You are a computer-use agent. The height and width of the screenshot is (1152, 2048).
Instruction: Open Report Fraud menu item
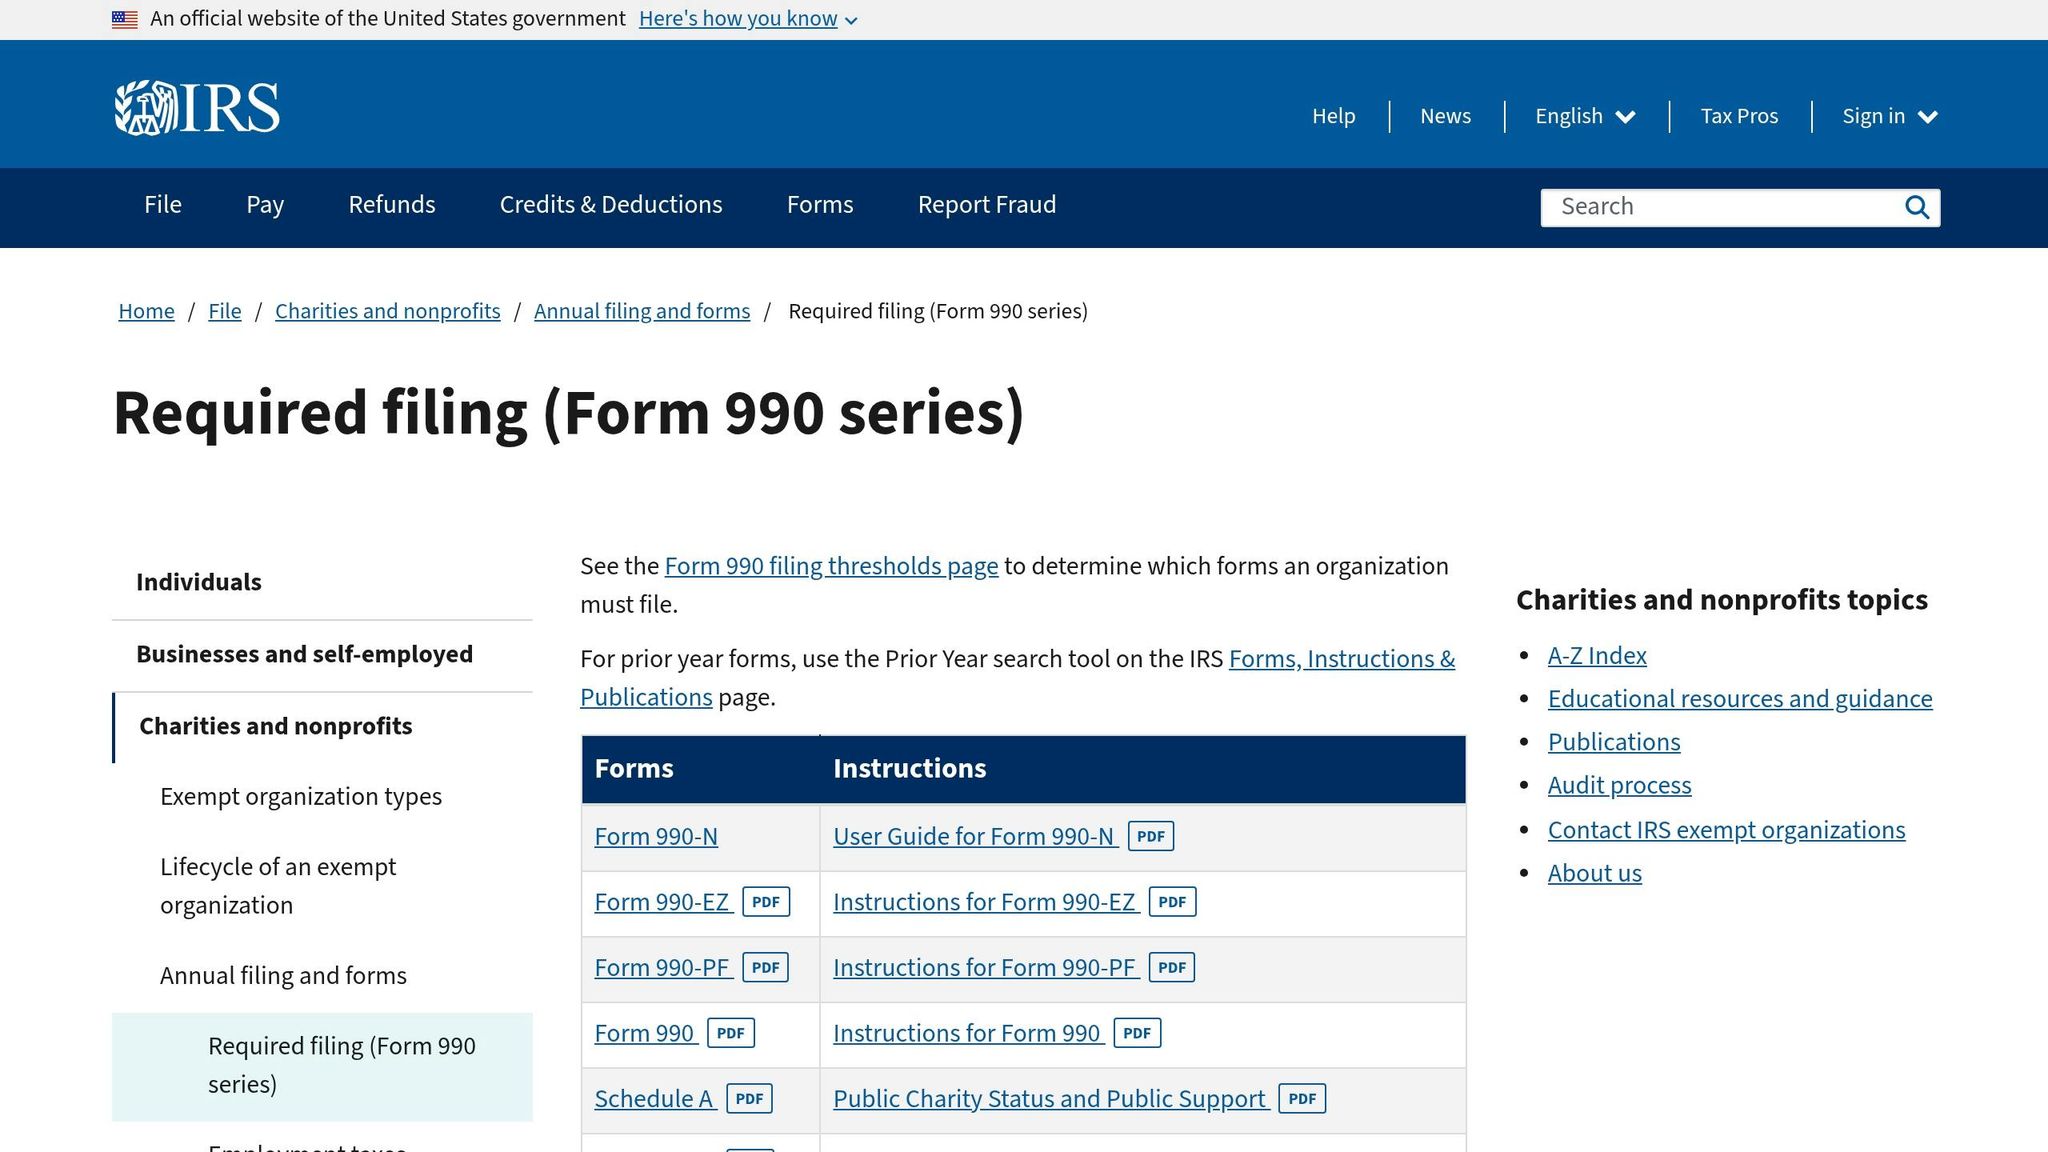[987, 205]
